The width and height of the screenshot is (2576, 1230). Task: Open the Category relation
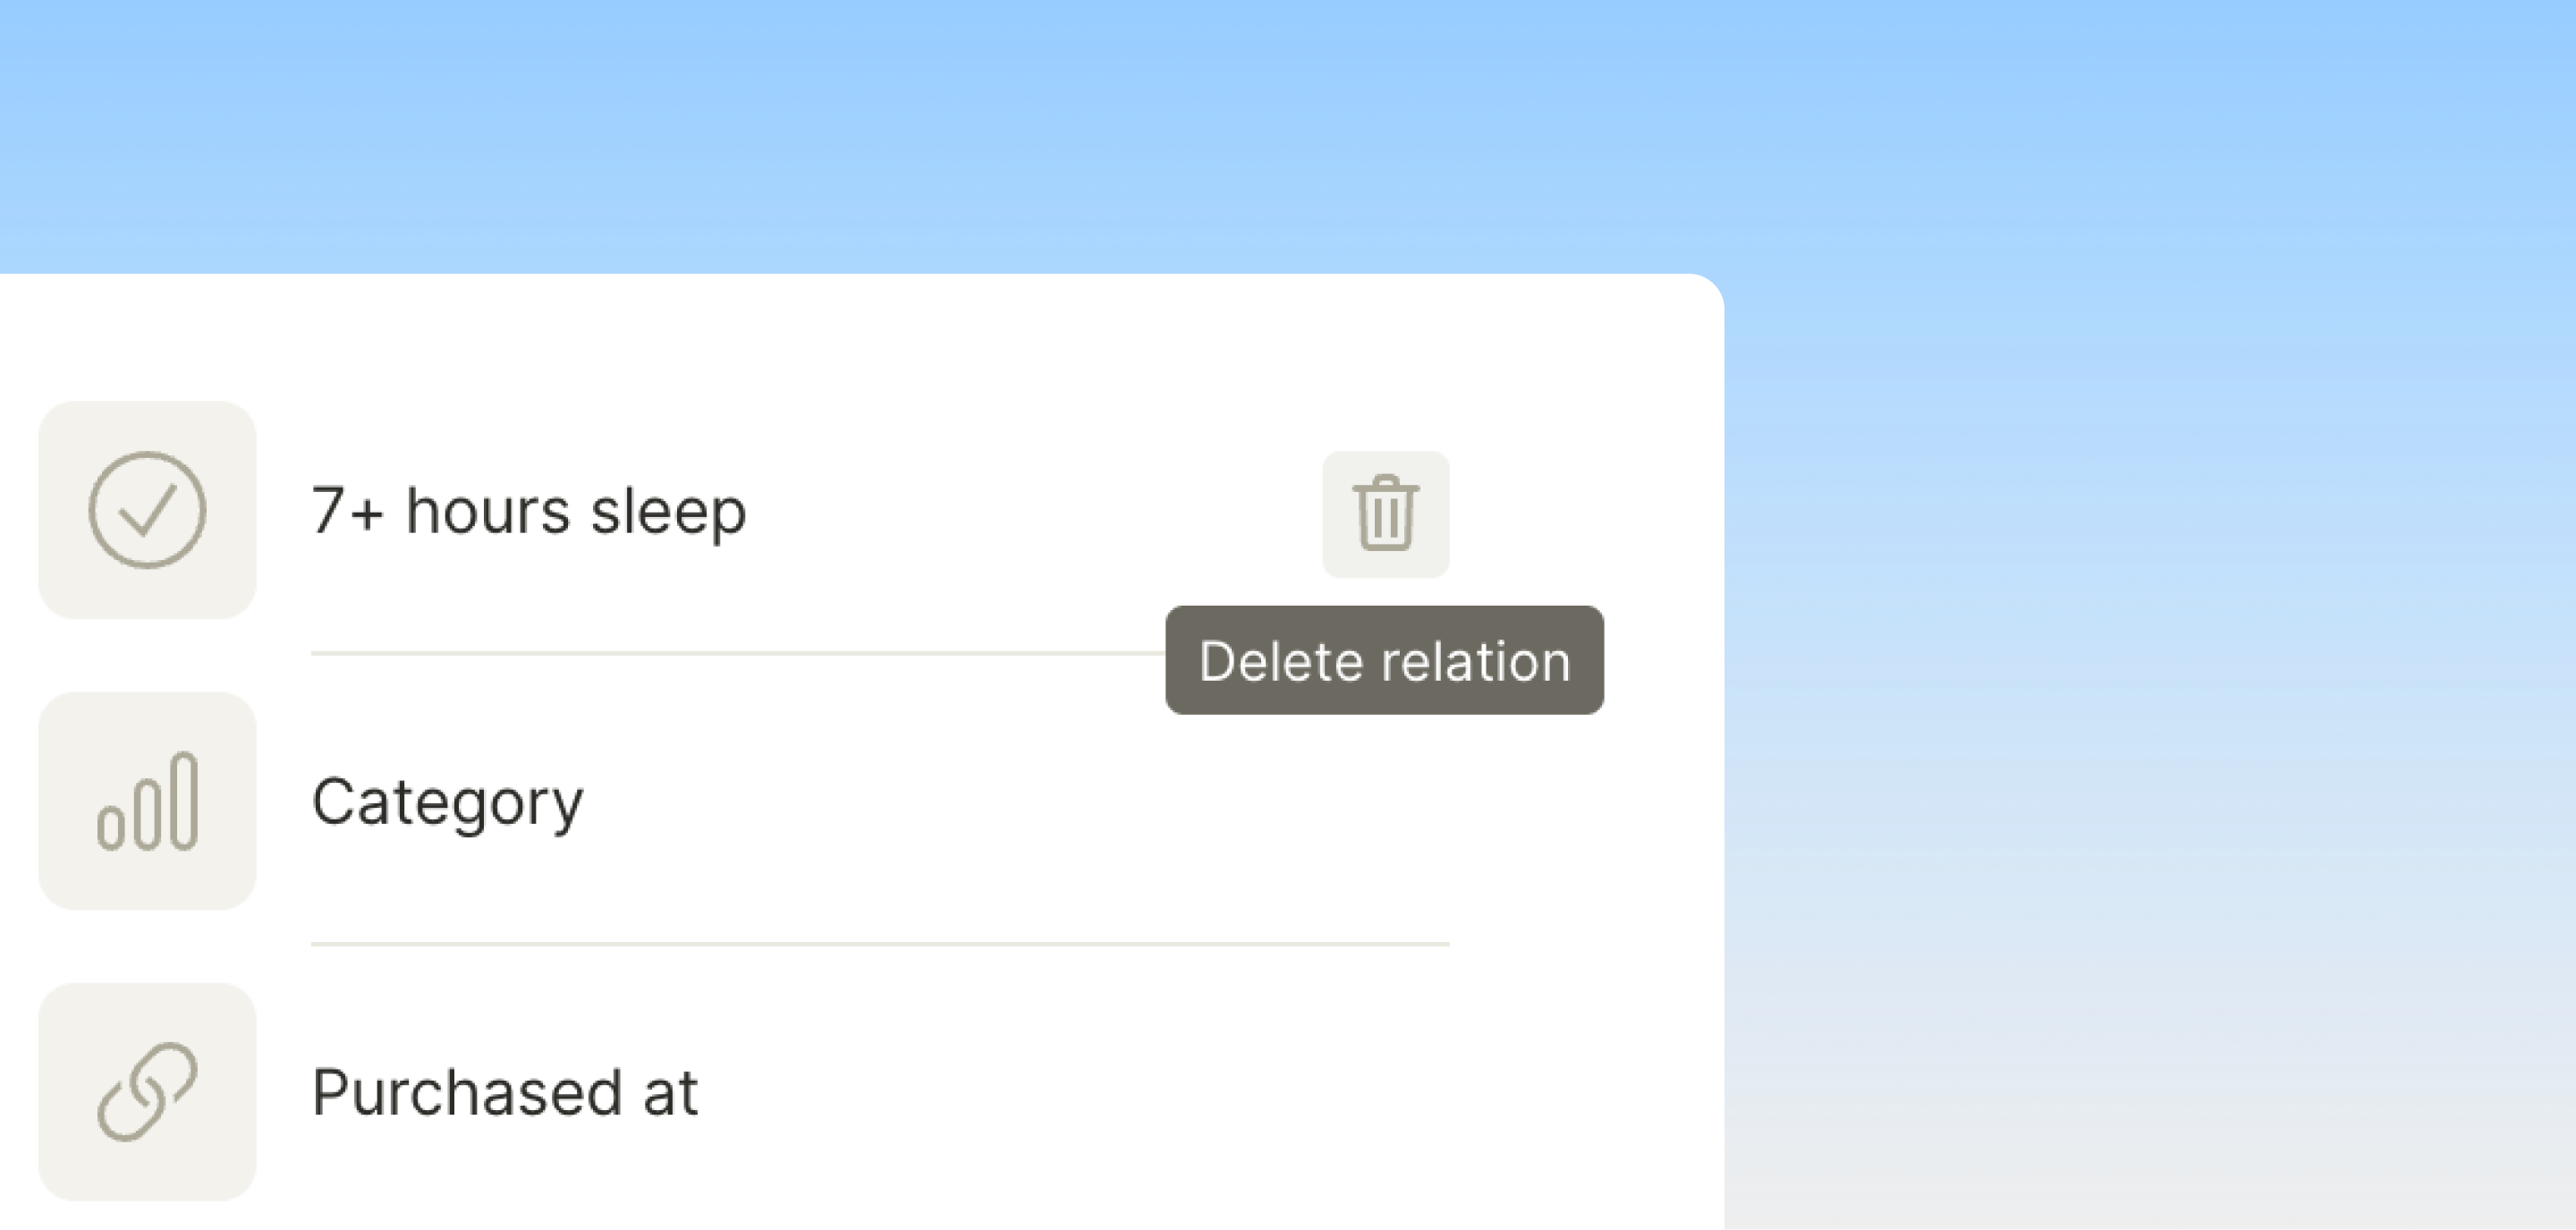[x=447, y=802]
